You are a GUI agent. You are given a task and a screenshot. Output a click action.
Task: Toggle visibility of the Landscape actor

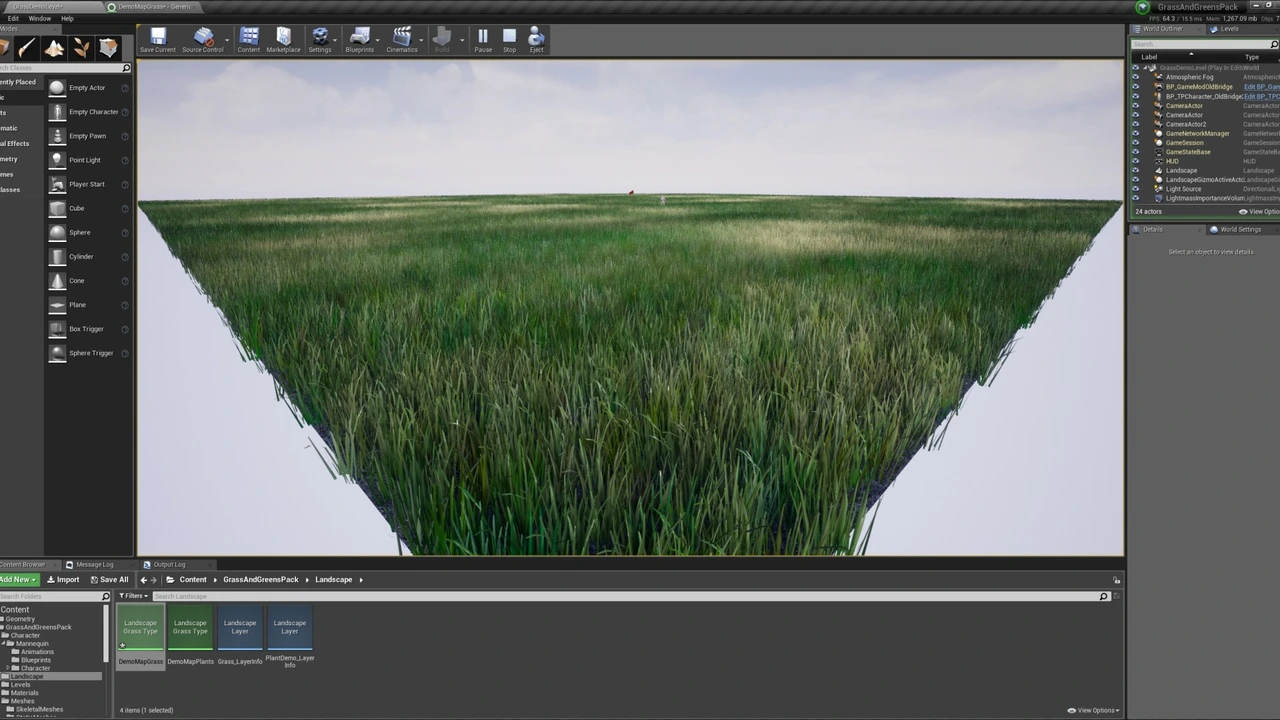1135,171
